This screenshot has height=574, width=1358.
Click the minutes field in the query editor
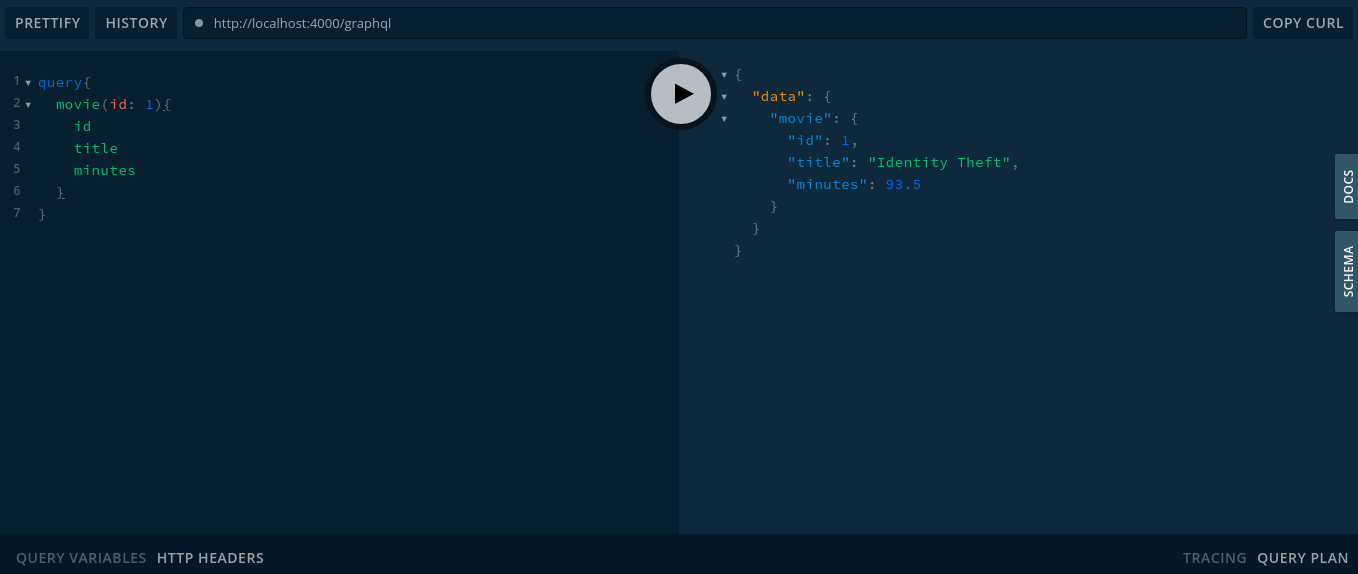[x=104, y=170]
